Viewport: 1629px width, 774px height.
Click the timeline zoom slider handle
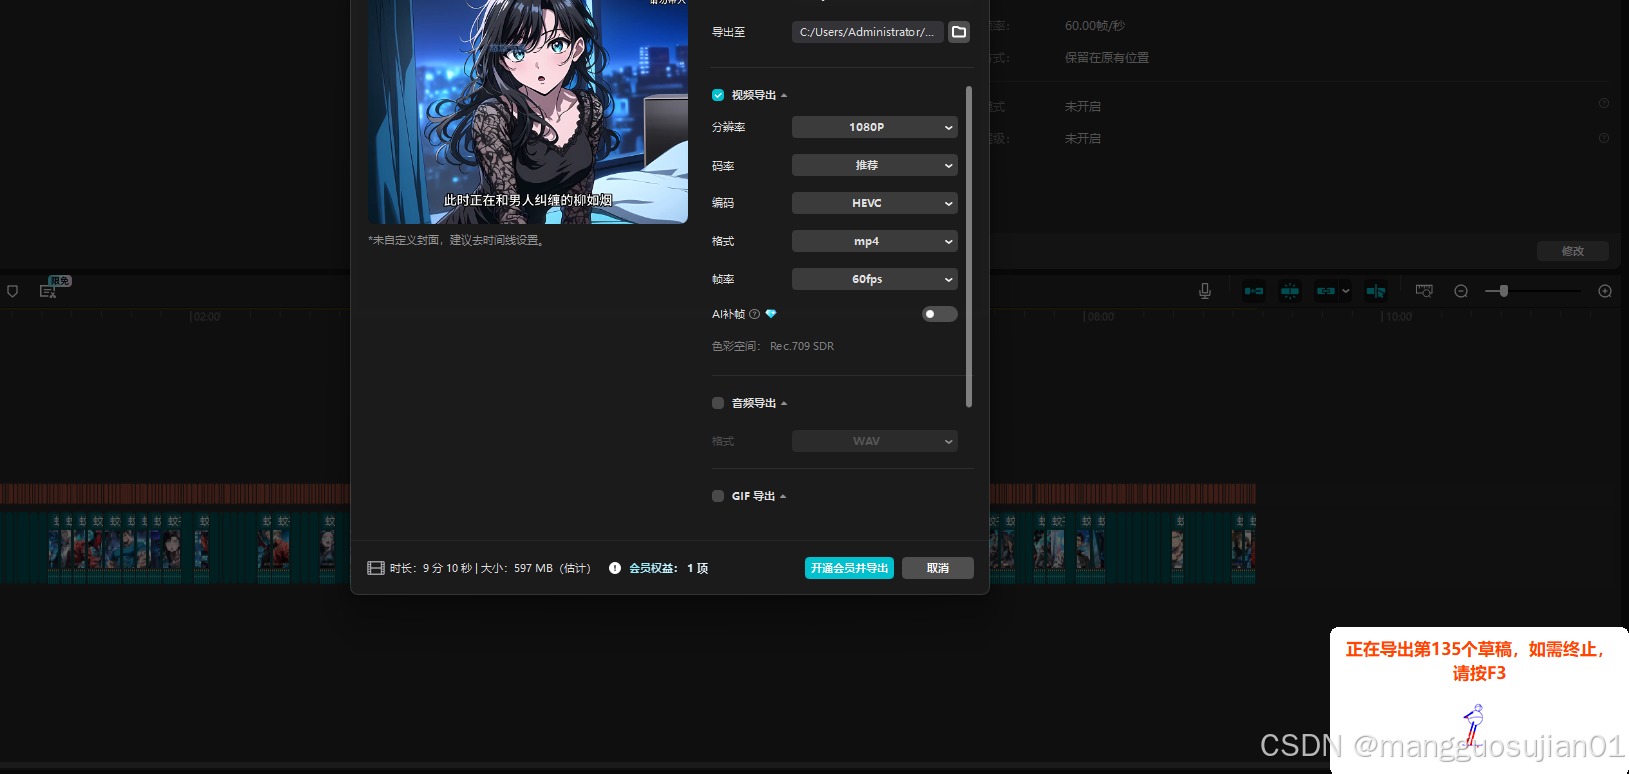coord(1503,291)
